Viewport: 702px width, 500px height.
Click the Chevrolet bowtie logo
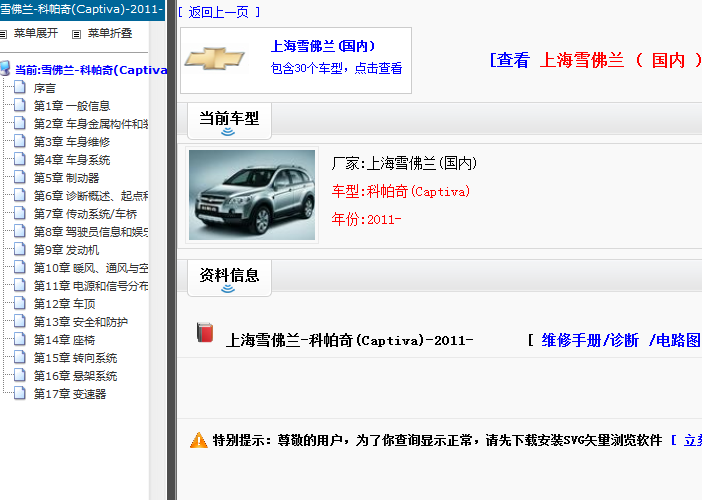215,59
